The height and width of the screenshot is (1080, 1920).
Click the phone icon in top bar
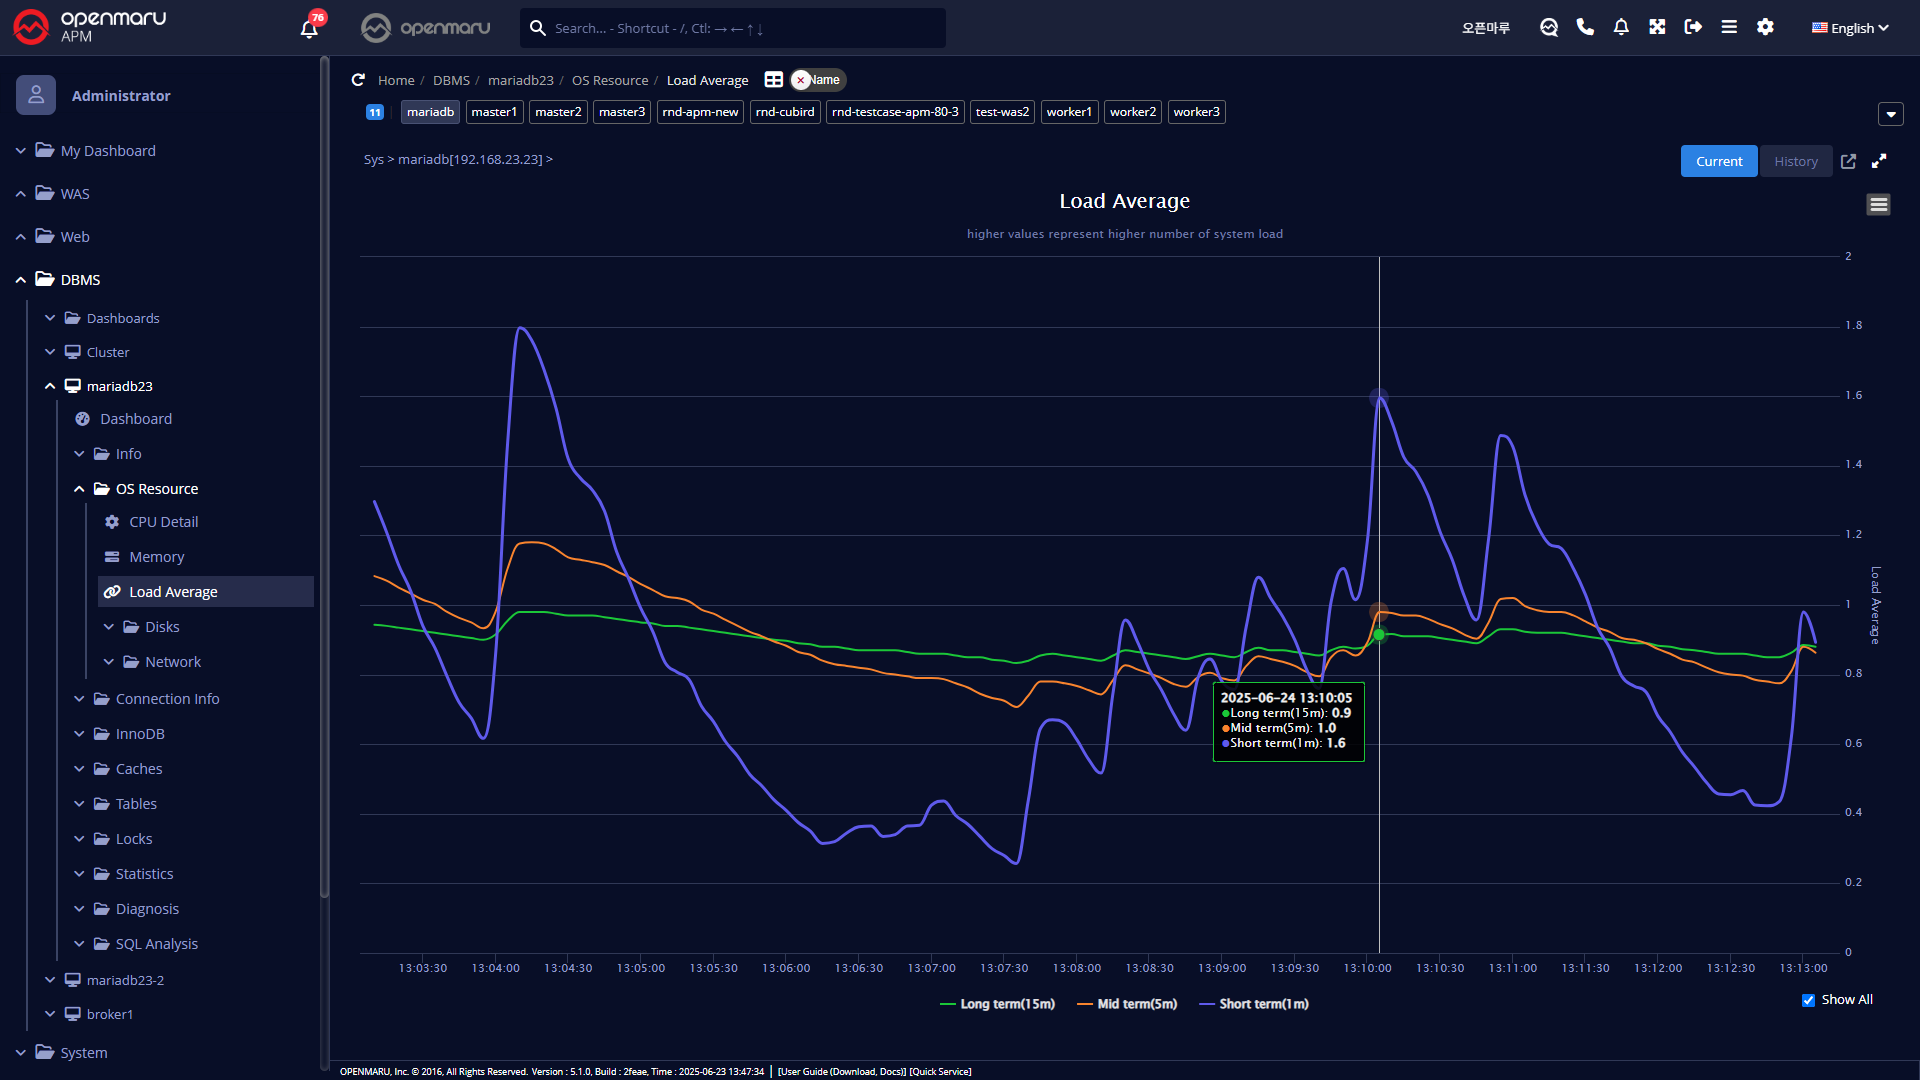[x=1585, y=27]
